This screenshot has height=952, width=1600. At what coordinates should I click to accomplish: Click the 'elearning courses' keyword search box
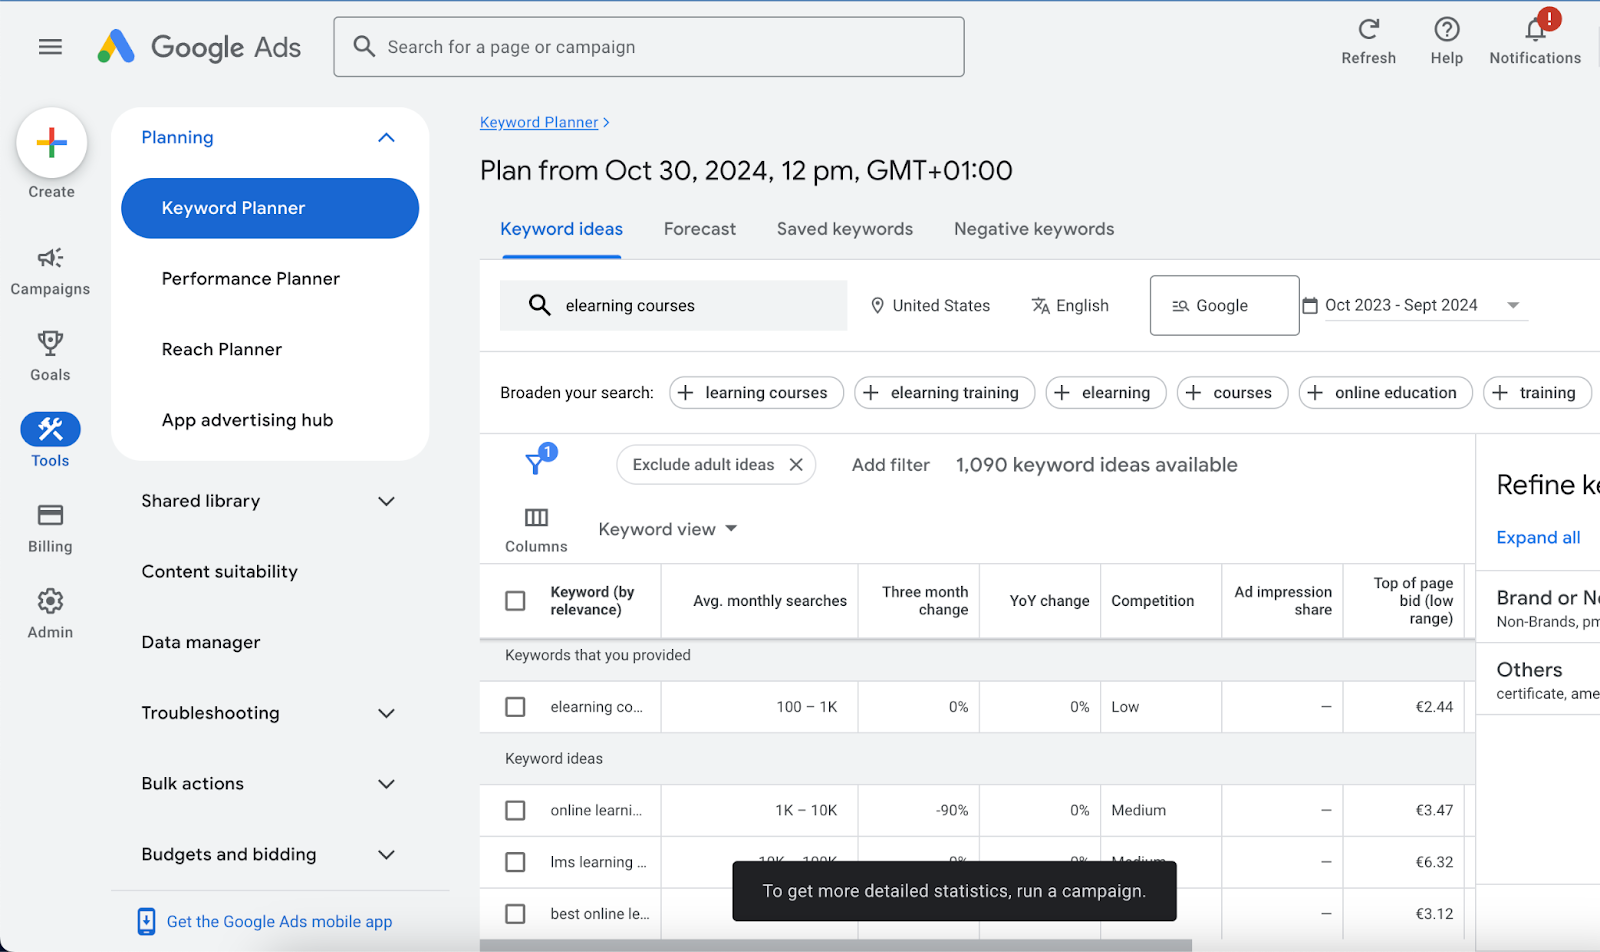tap(673, 306)
